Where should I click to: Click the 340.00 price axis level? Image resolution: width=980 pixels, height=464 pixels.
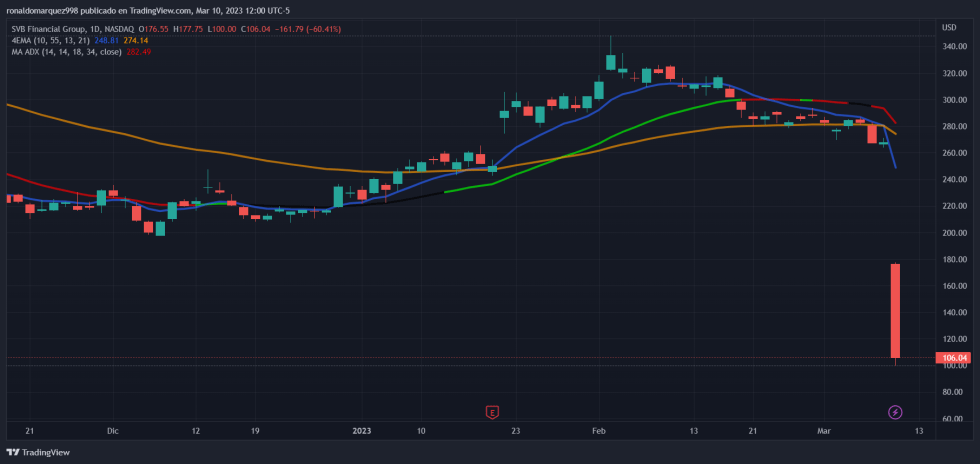tap(954, 47)
